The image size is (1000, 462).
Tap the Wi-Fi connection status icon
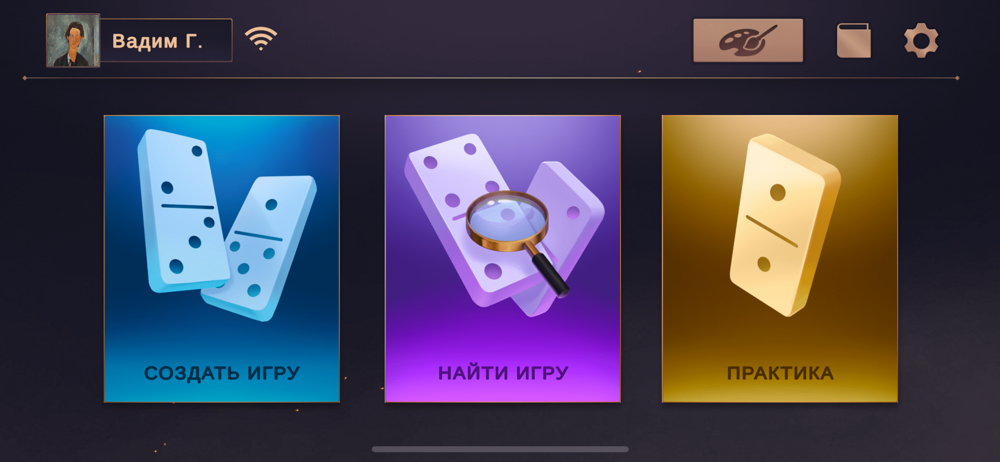coord(261,39)
